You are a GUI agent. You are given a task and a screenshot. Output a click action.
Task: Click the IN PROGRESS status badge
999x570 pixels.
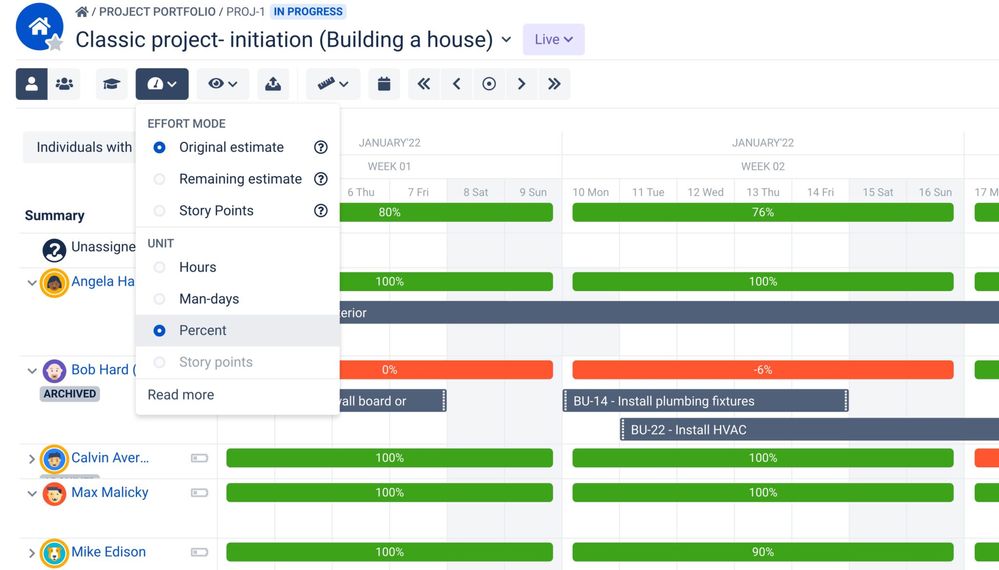(308, 11)
